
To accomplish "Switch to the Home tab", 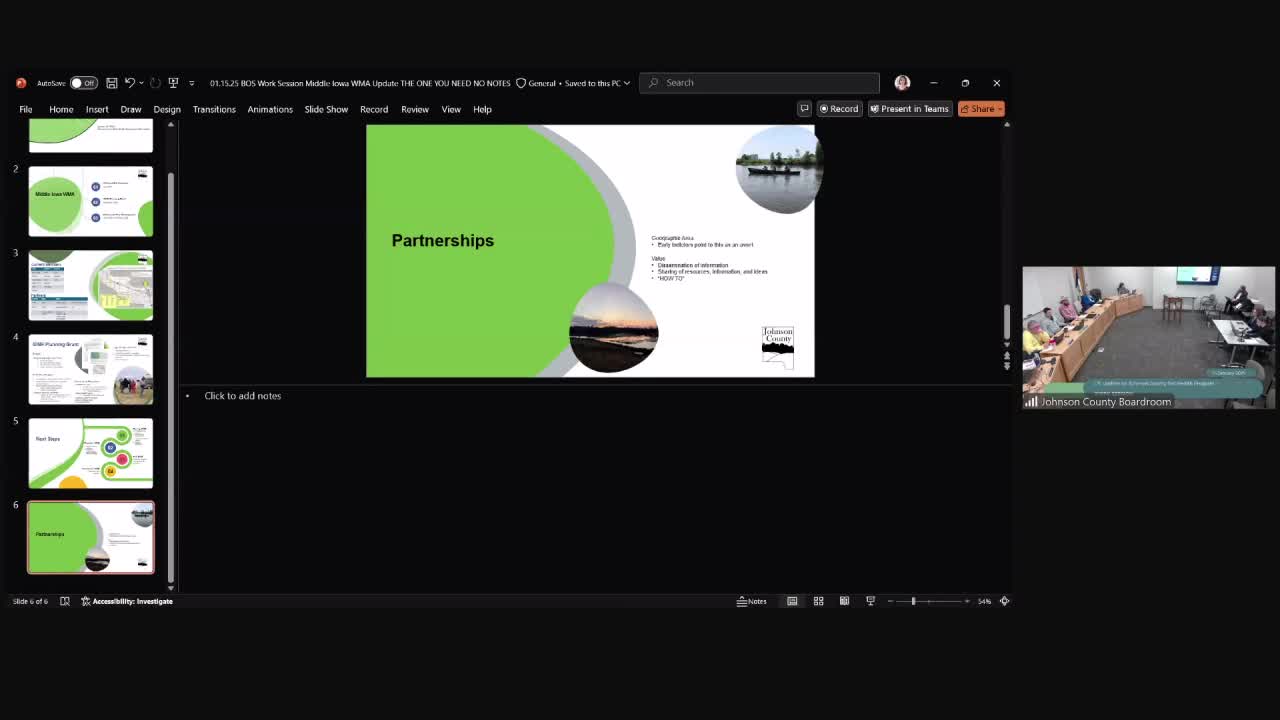I will click(x=61, y=109).
